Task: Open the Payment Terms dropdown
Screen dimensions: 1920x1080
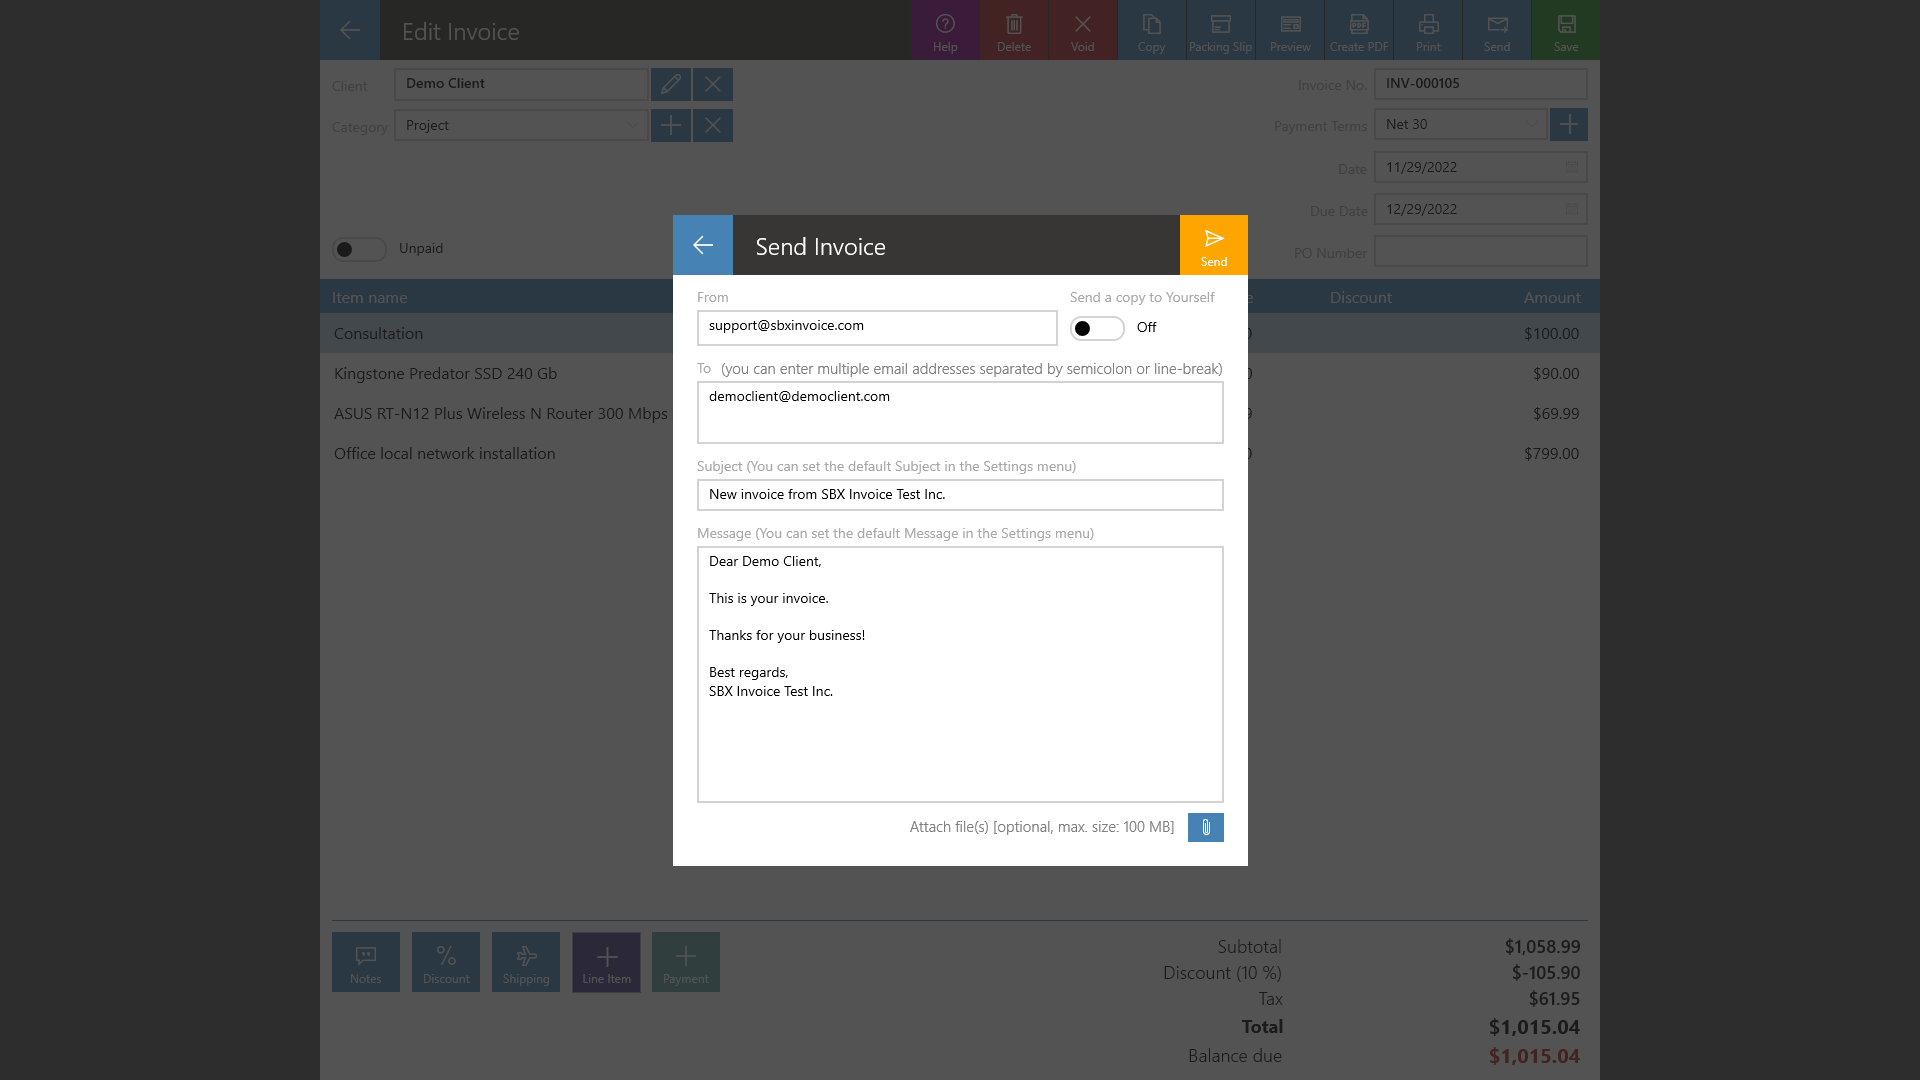Action: coord(1532,124)
